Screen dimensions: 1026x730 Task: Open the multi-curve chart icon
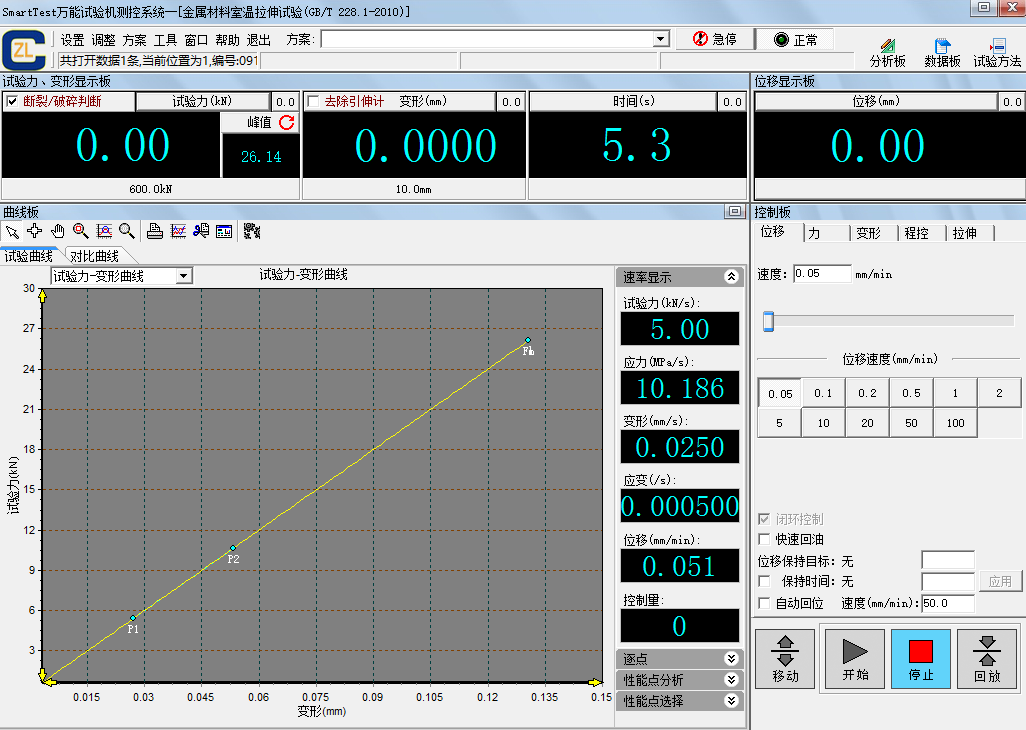click(178, 231)
